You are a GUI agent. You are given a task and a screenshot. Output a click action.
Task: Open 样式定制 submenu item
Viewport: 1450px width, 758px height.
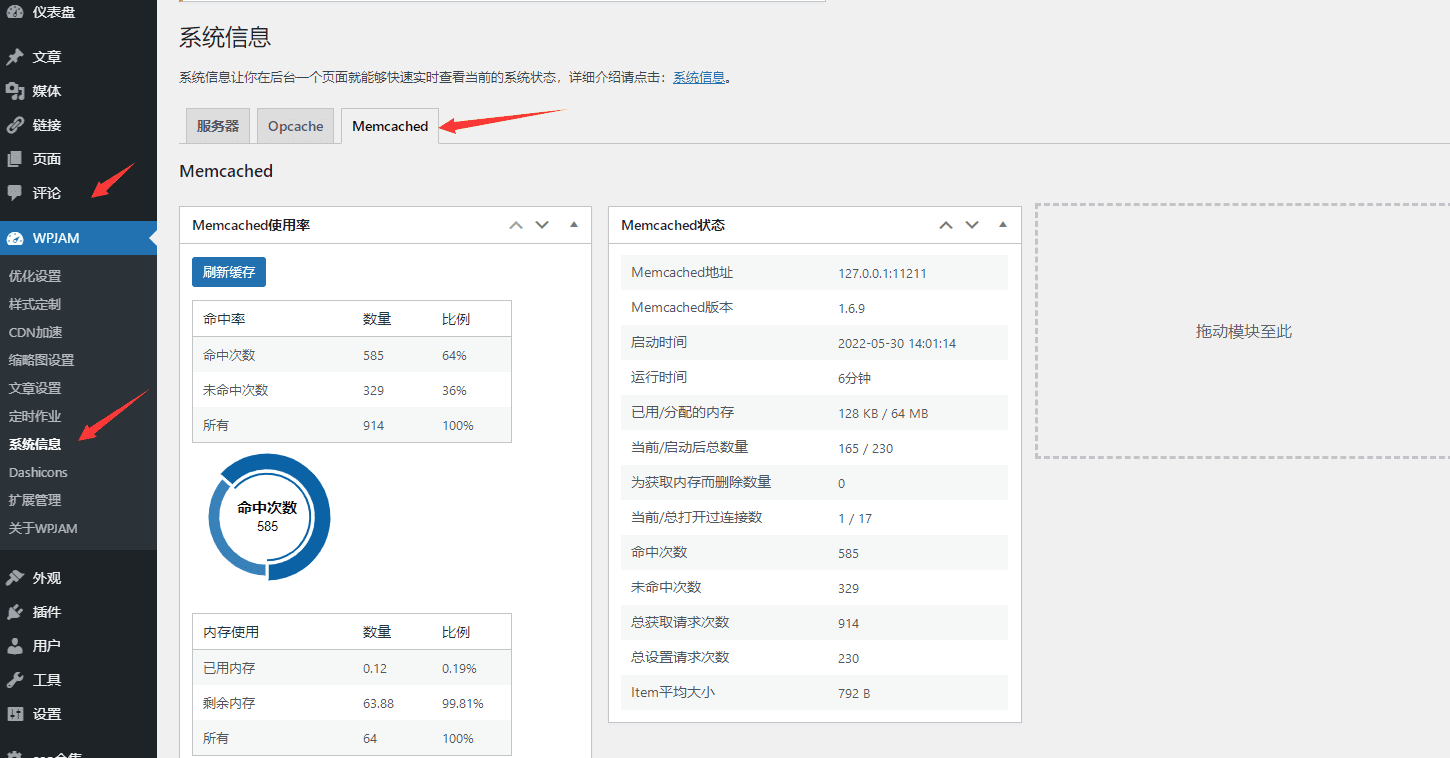tap(35, 304)
